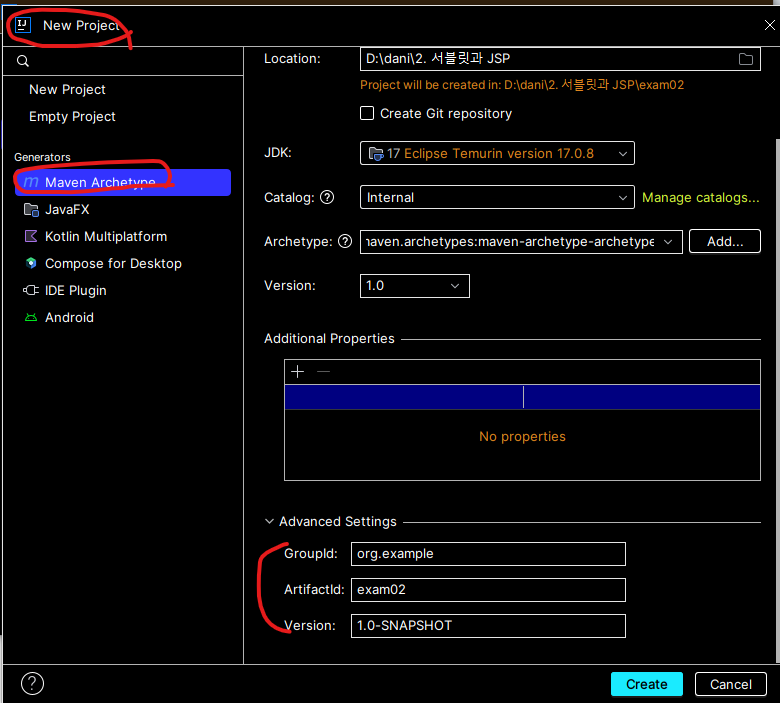
Task: Browse for location with the folder icon
Action: point(745,59)
